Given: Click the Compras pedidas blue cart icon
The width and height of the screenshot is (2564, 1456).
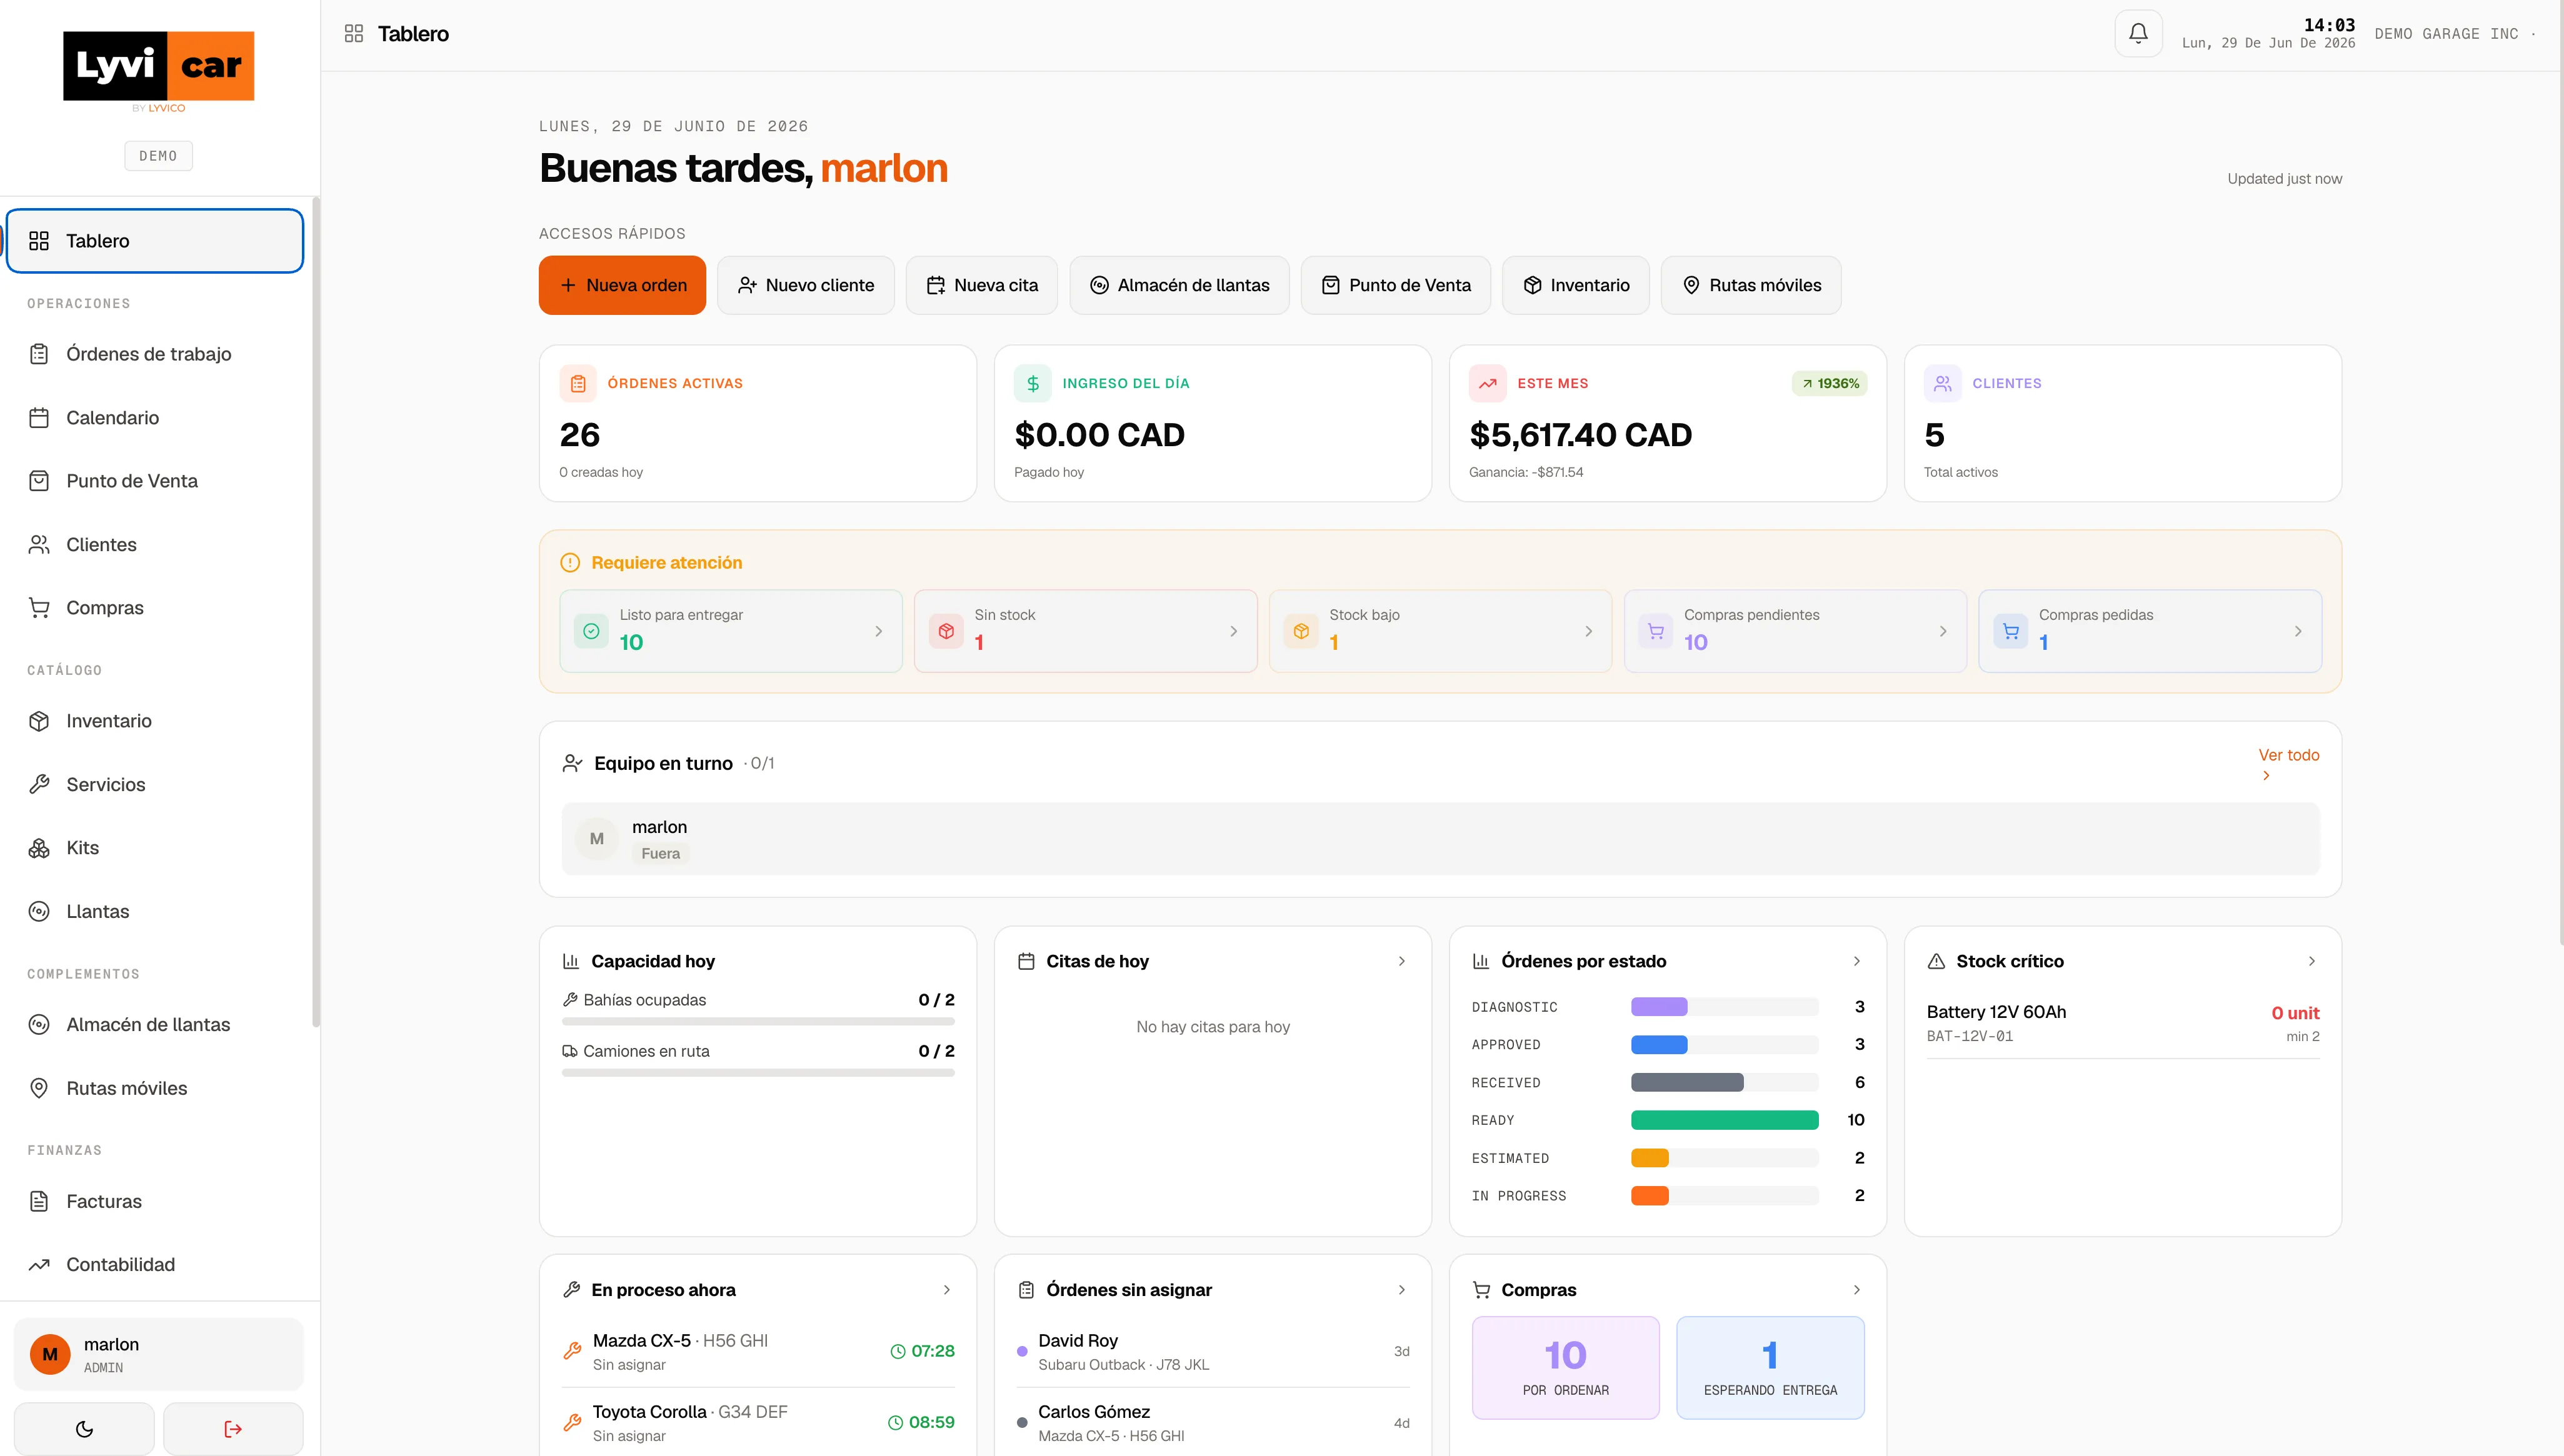Looking at the screenshot, I should click(2010, 631).
